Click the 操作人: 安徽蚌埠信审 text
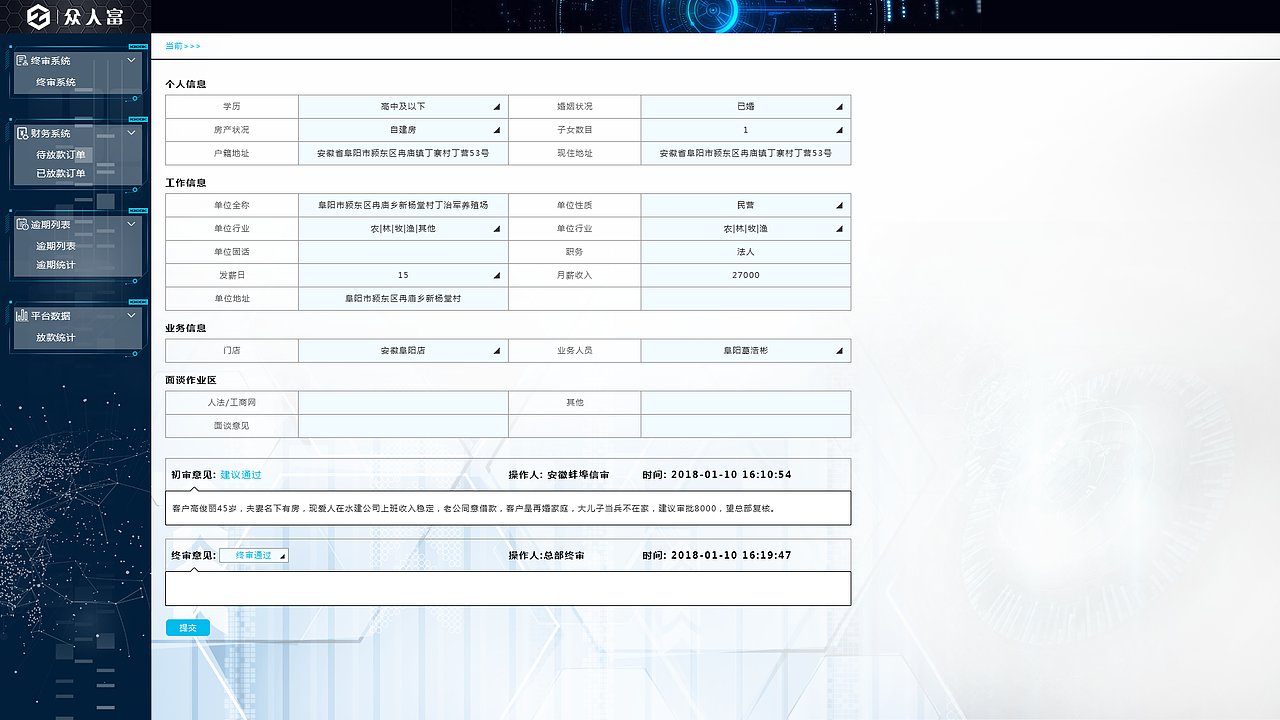Viewport: 1280px width, 720px height. pyautogui.click(x=558, y=475)
